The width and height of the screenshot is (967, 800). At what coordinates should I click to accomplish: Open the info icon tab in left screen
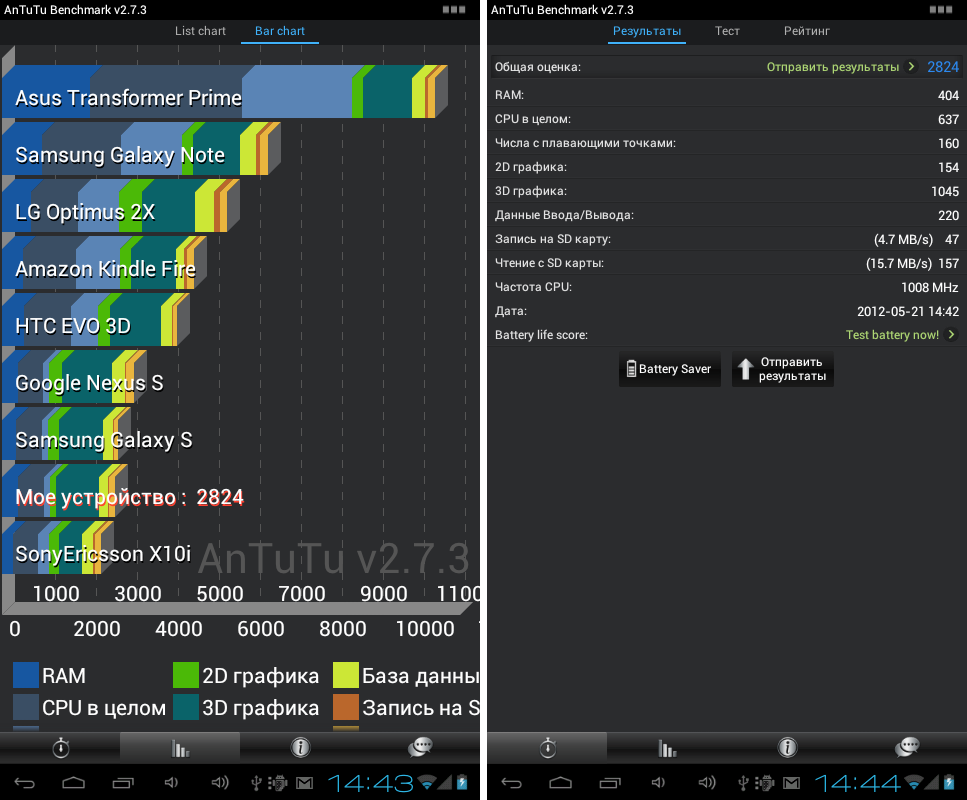pyautogui.click(x=299, y=747)
